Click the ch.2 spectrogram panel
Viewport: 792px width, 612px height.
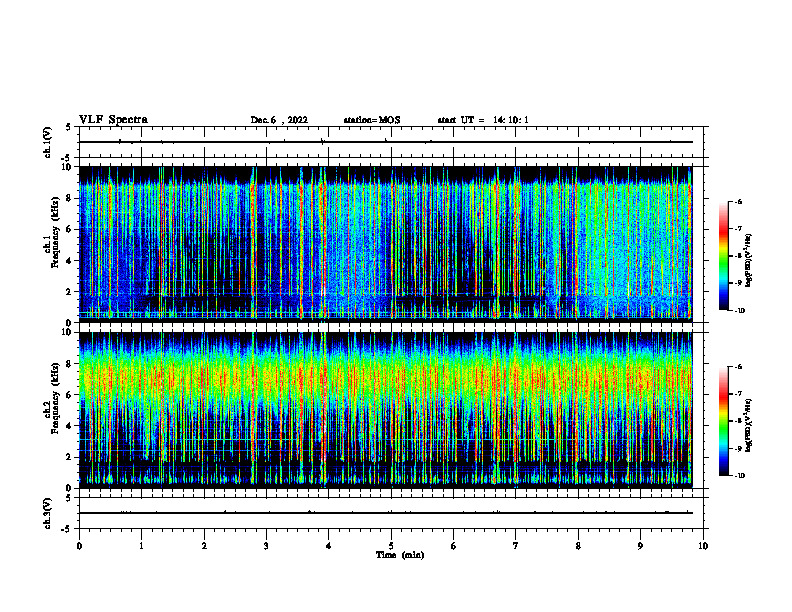[385, 410]
